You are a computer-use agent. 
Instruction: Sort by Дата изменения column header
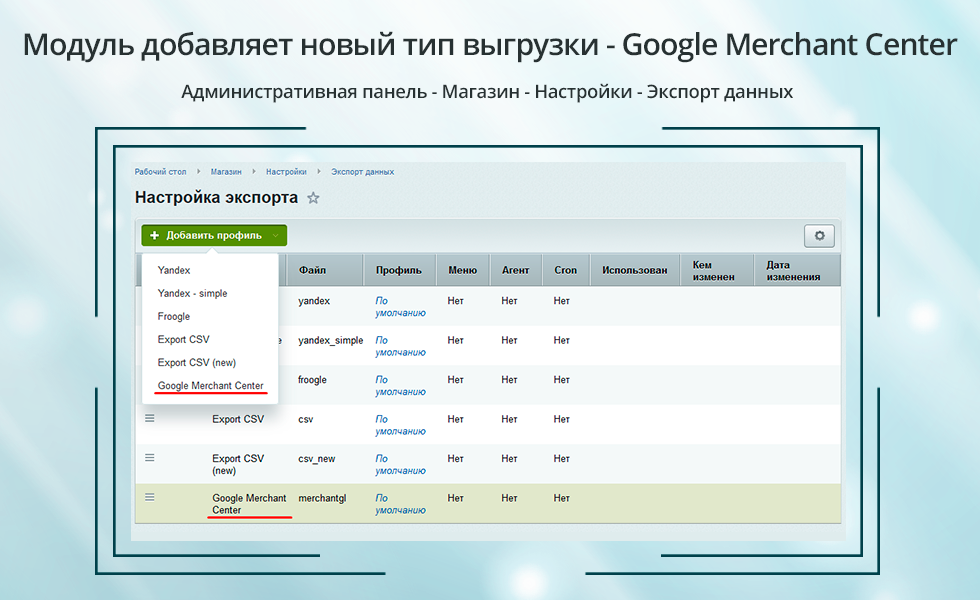[x=793, y=271]
